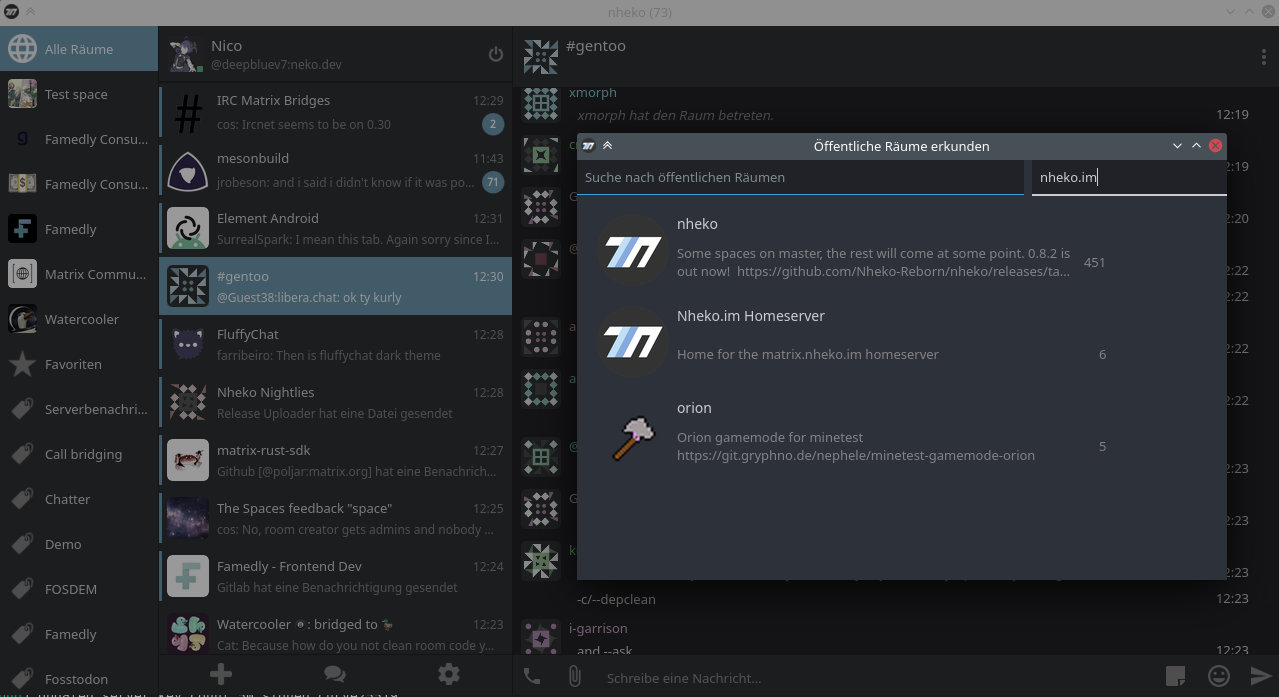Open Nico's profile avatar
The height and width of the screenshot is (697, 1279).
tap(184, 55)
